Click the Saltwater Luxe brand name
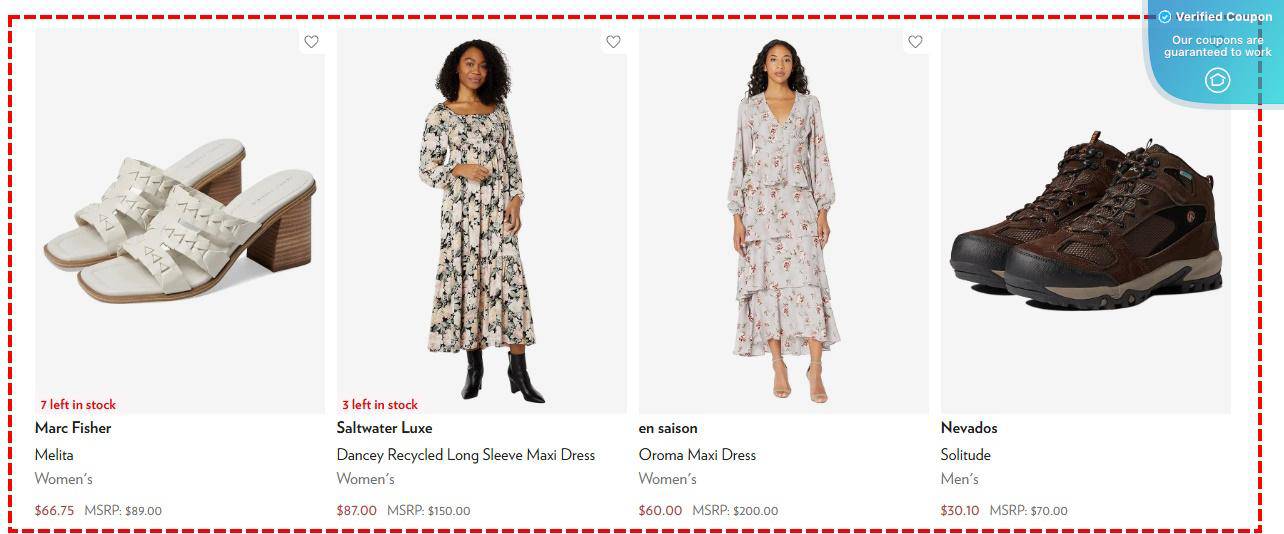The image size is (1284, 534). click(385, 428)
